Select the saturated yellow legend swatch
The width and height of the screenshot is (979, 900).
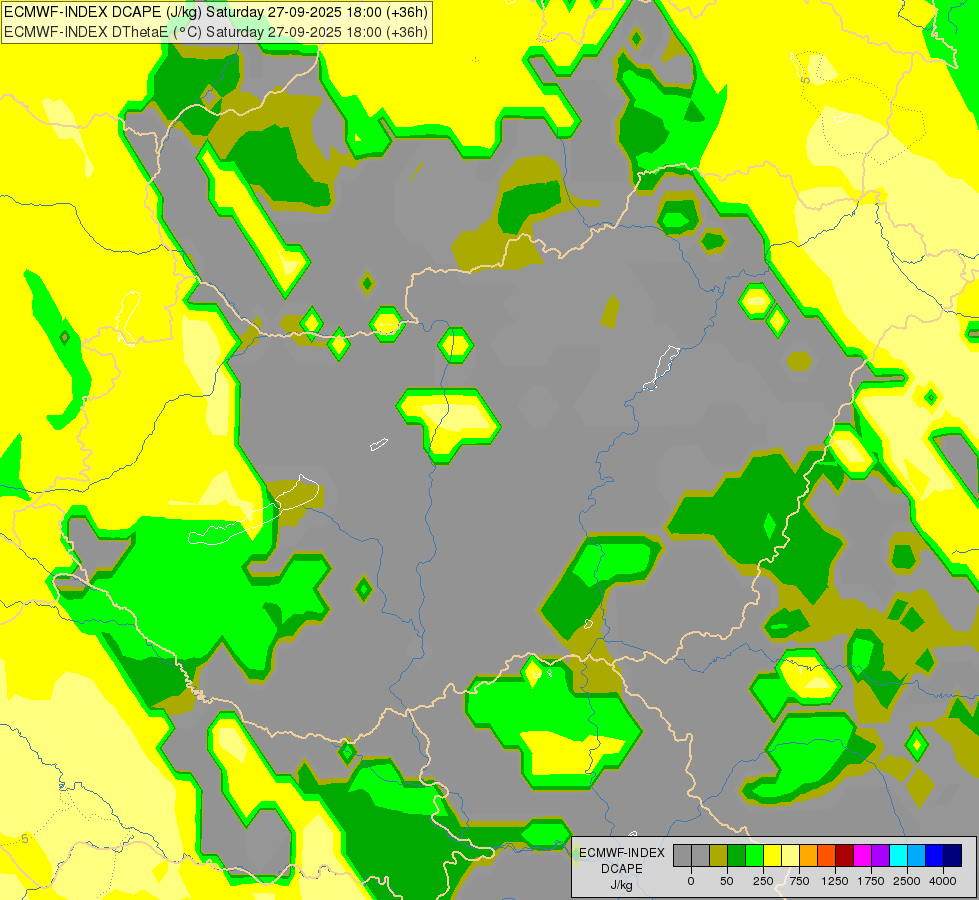coord(772,856)
